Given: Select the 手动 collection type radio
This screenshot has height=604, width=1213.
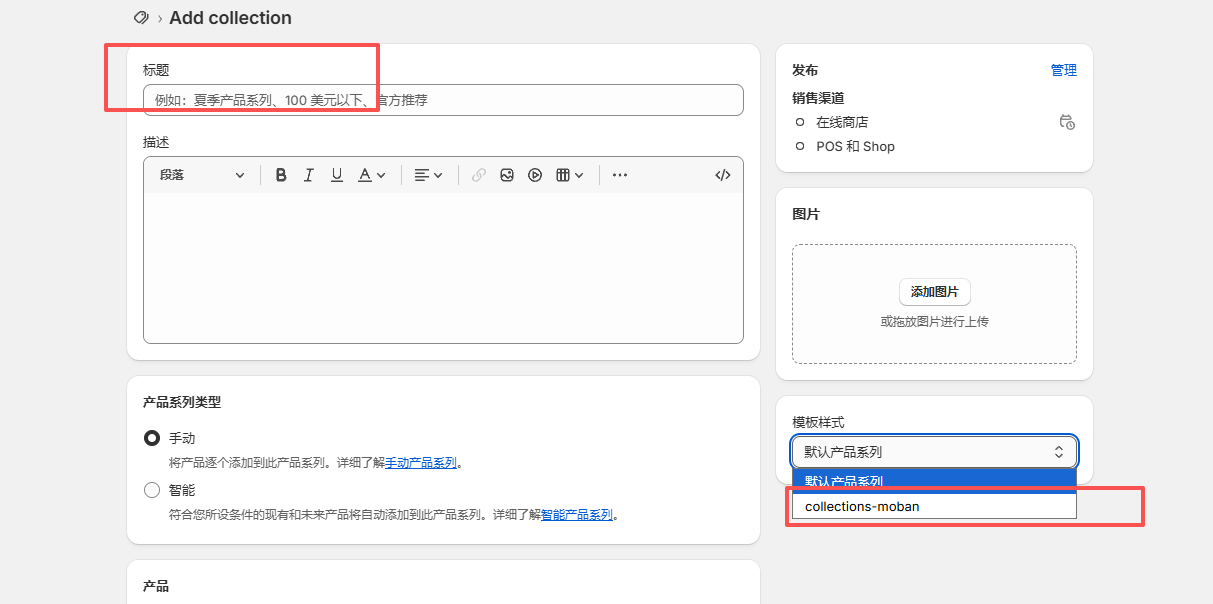Looking at the screenshot, I should click(x=152, y=438).
